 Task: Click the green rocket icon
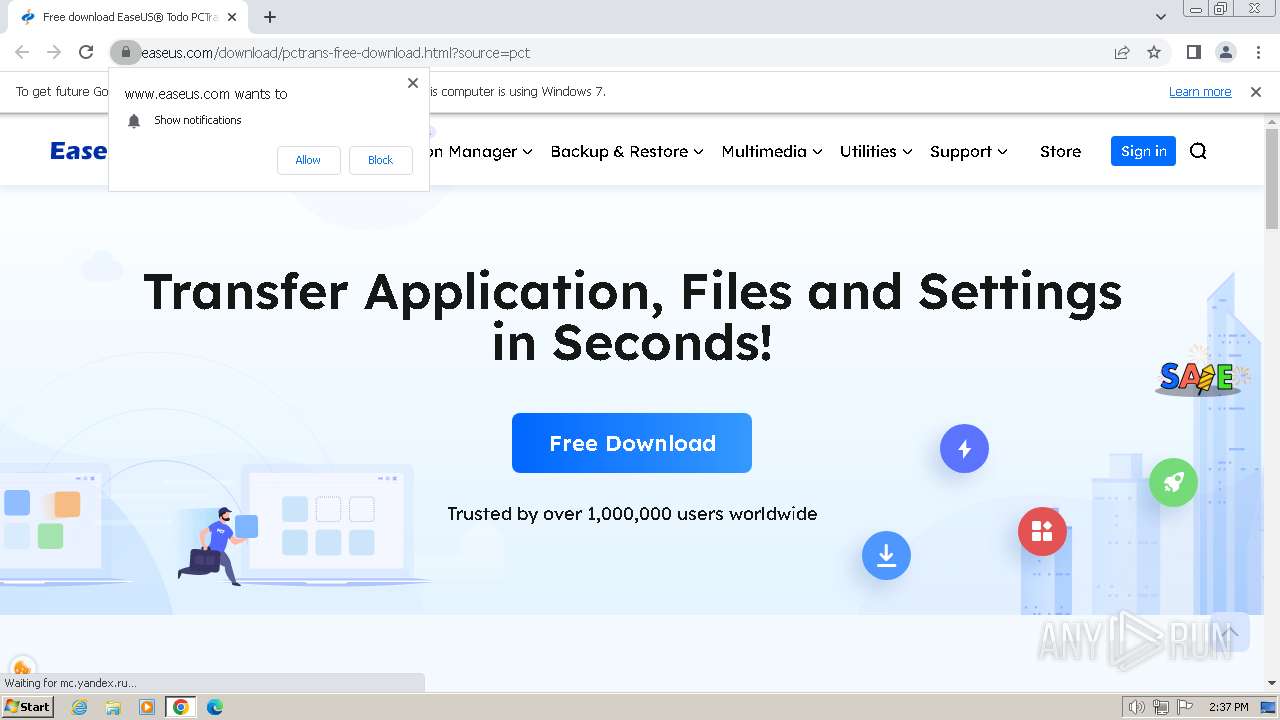pyautogui.click(x=1173, y=482)
